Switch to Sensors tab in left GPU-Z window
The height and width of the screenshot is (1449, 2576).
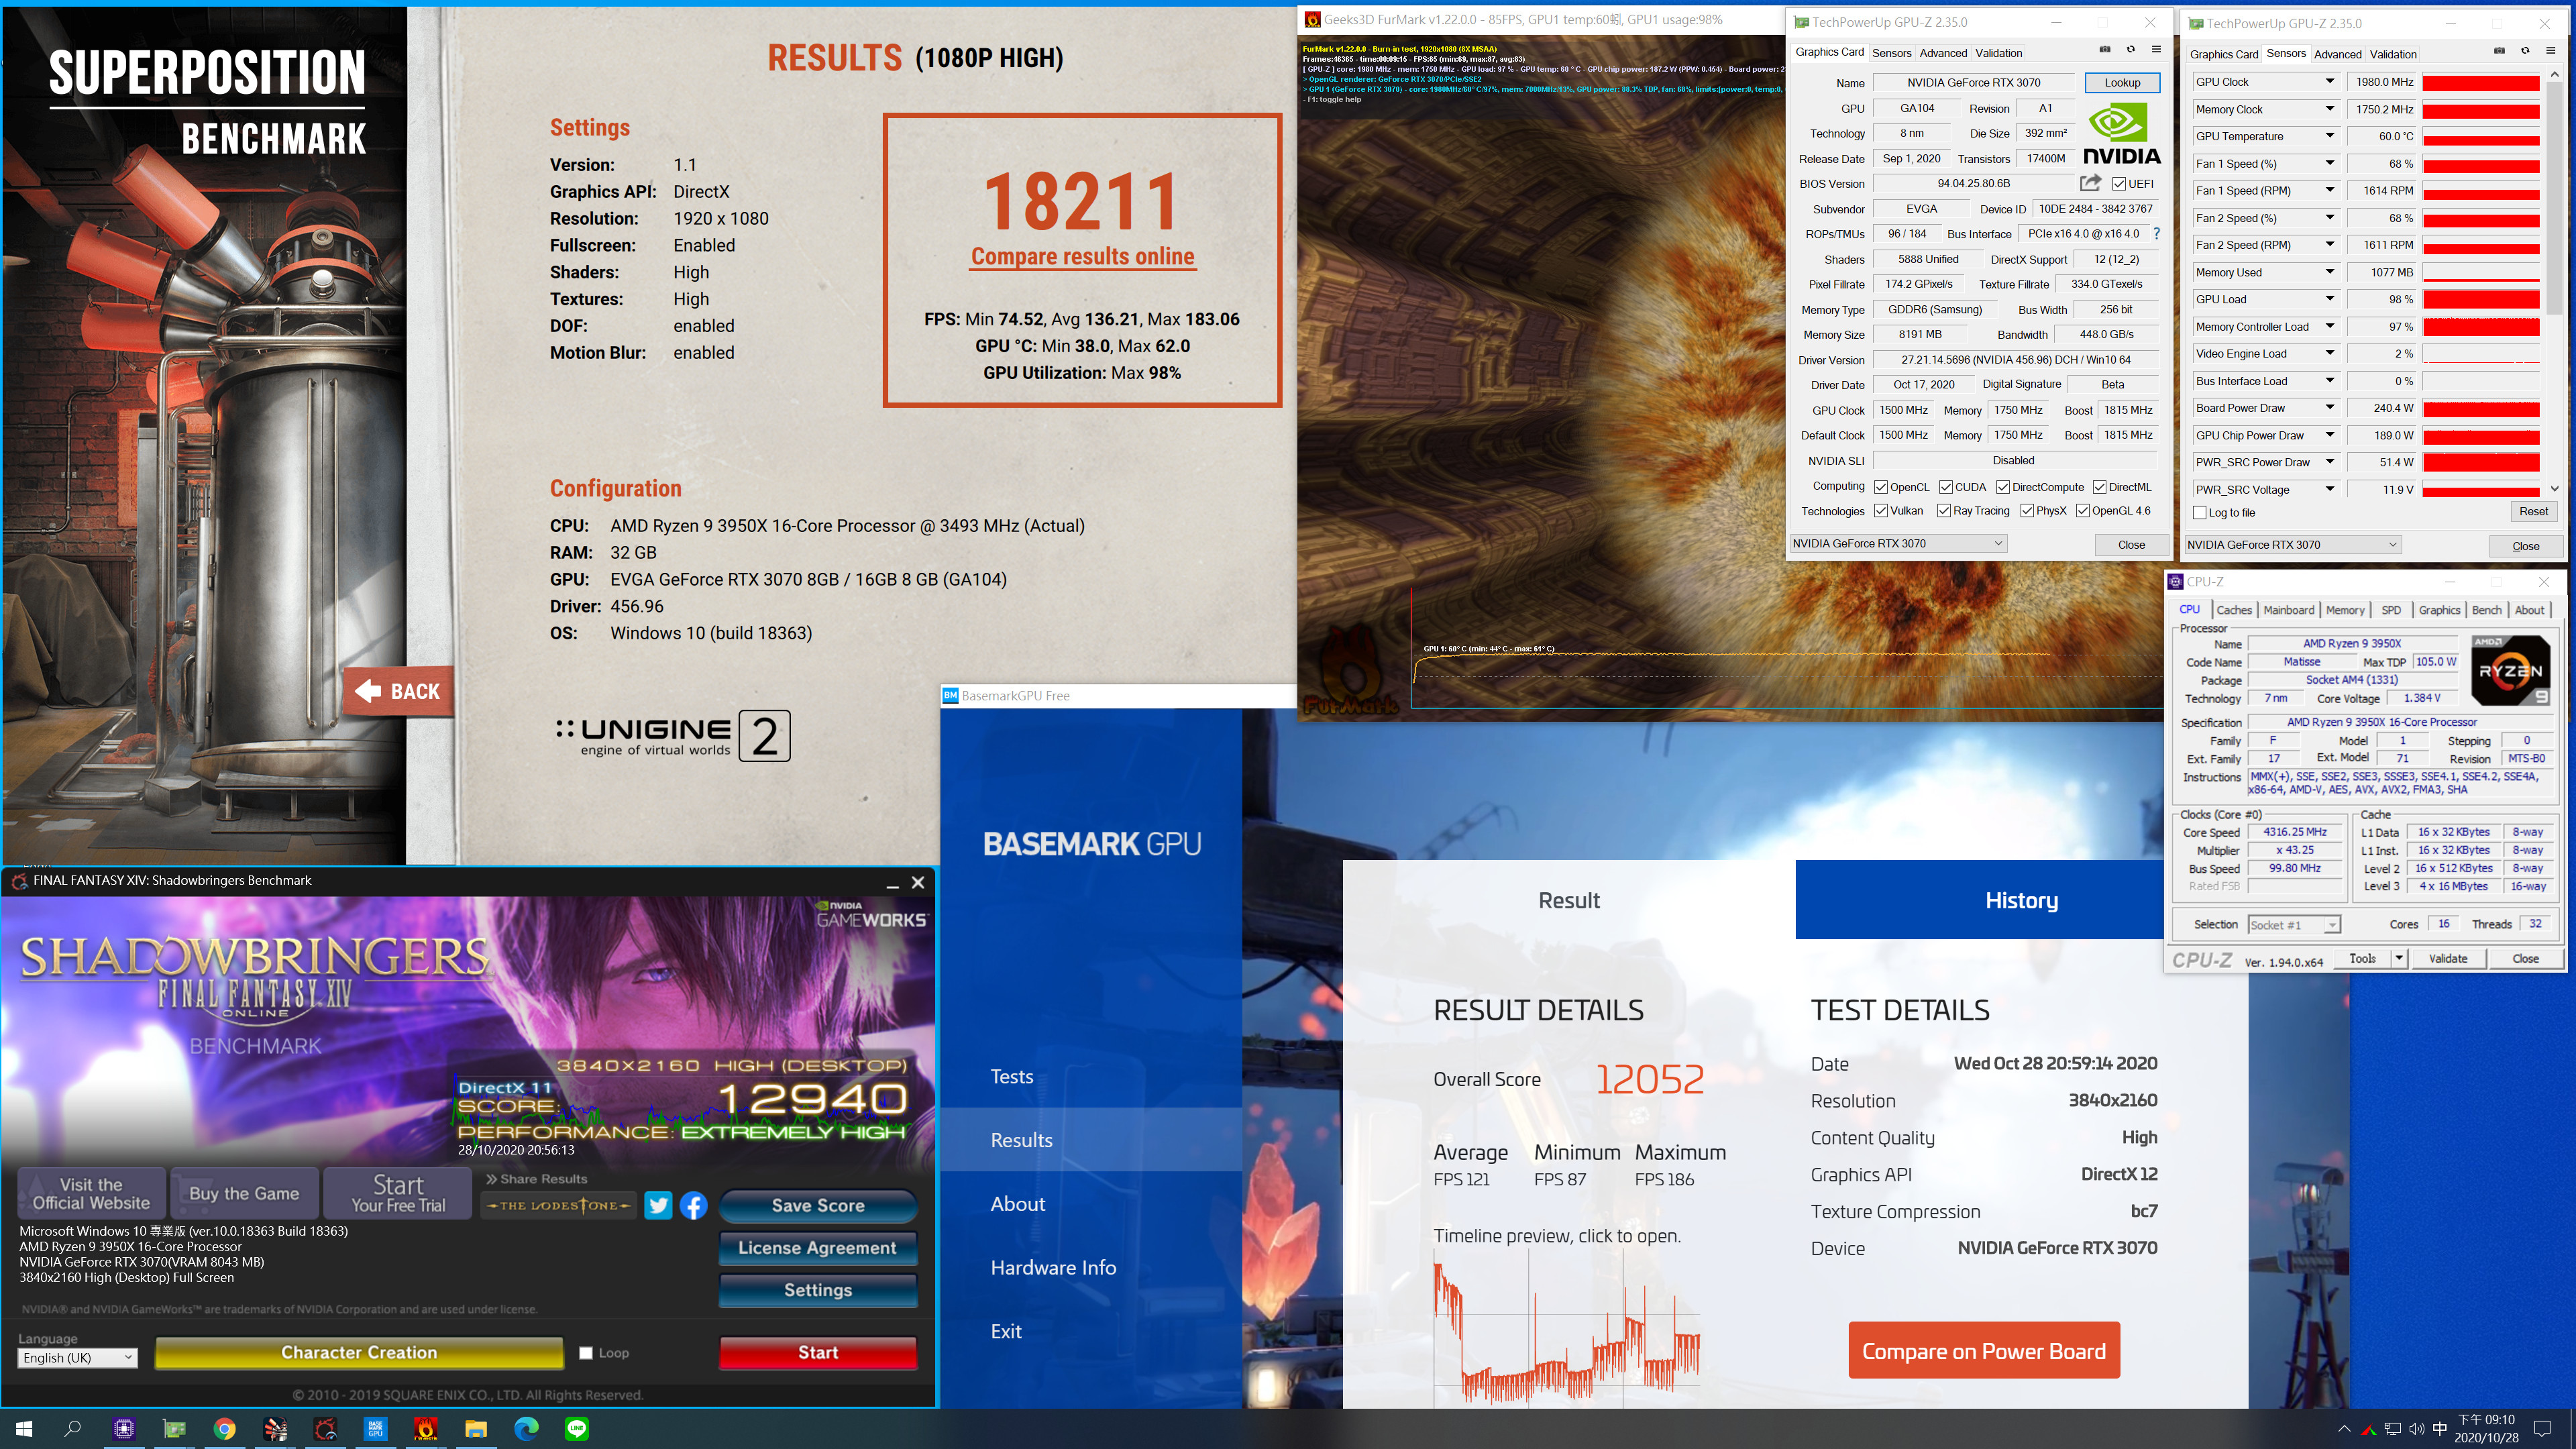[1891, 53]
